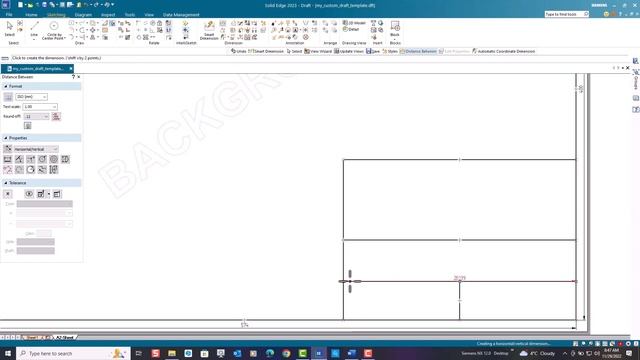
Task: Click the New document icon in quick access toolbar
Action: (x=20, y=5)
